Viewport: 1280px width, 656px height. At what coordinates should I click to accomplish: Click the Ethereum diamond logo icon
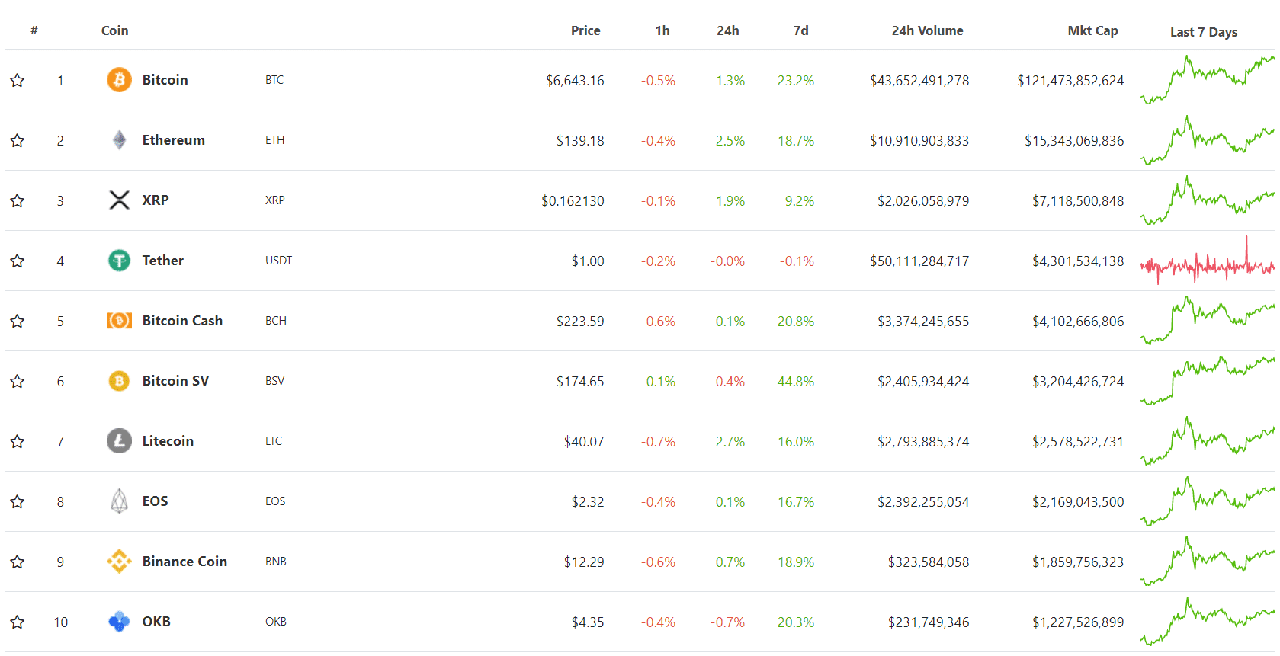[119, 140]
